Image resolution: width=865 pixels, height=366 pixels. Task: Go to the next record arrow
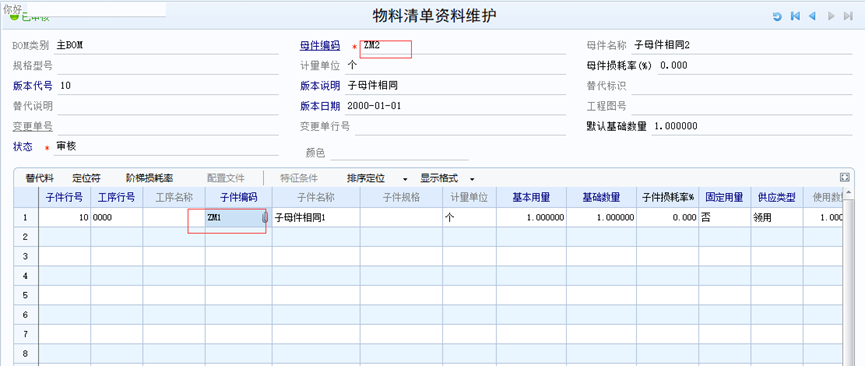[831, 17]
